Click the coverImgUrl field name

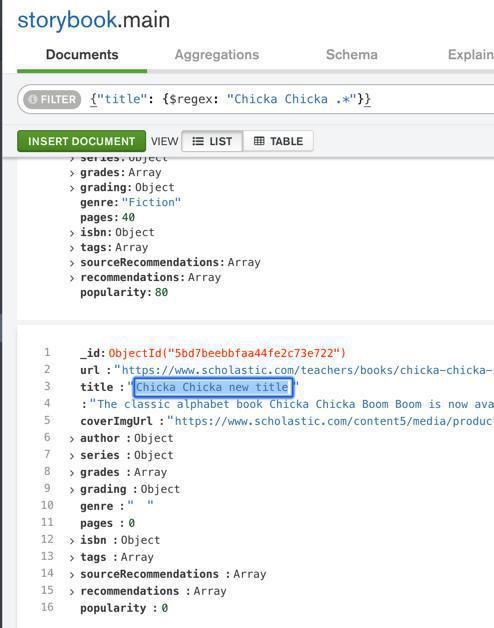point(116,421)
